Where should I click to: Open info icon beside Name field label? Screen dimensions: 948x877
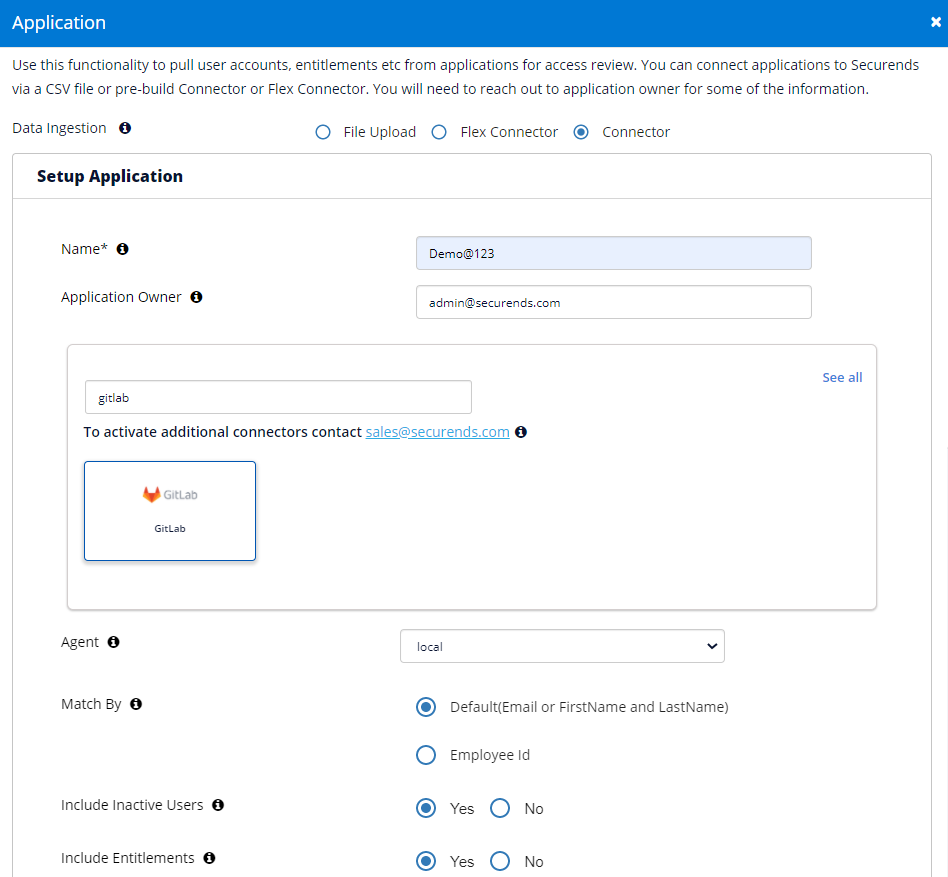(123, 249)
